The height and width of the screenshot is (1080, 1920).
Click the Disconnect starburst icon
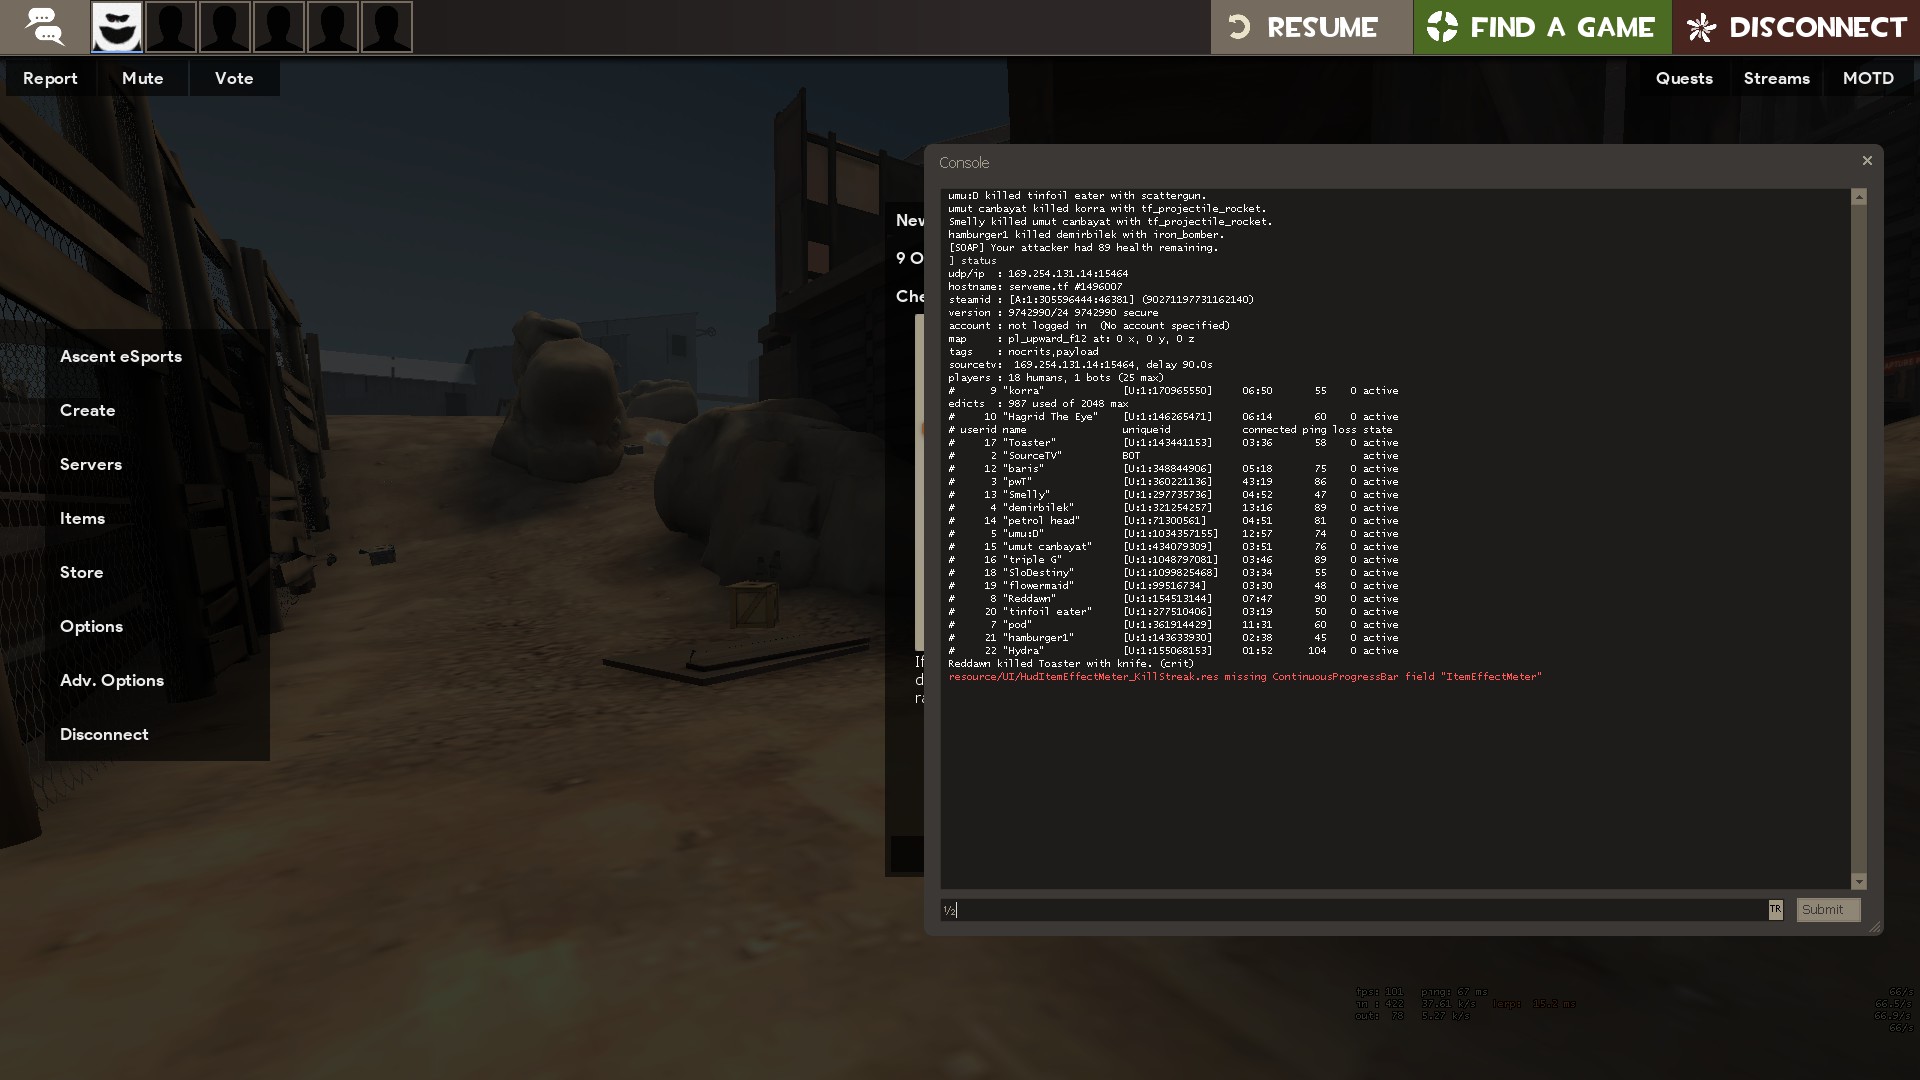pyautogui.click(x=1701, y=27)
